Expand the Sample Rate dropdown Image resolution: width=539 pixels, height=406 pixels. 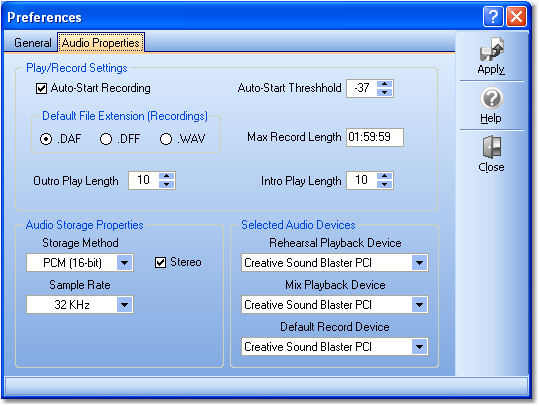124,305
